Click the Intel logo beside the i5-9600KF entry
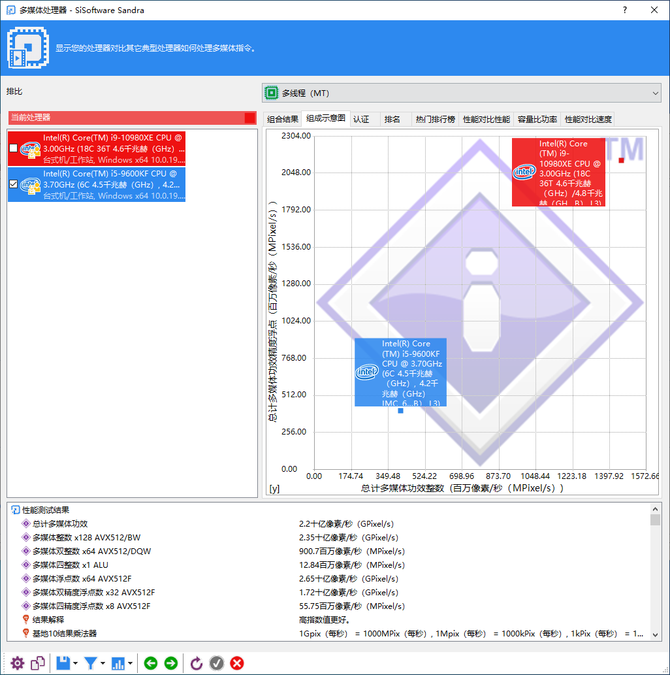Screen dimensions: 670x675 (x=30, y=185)
